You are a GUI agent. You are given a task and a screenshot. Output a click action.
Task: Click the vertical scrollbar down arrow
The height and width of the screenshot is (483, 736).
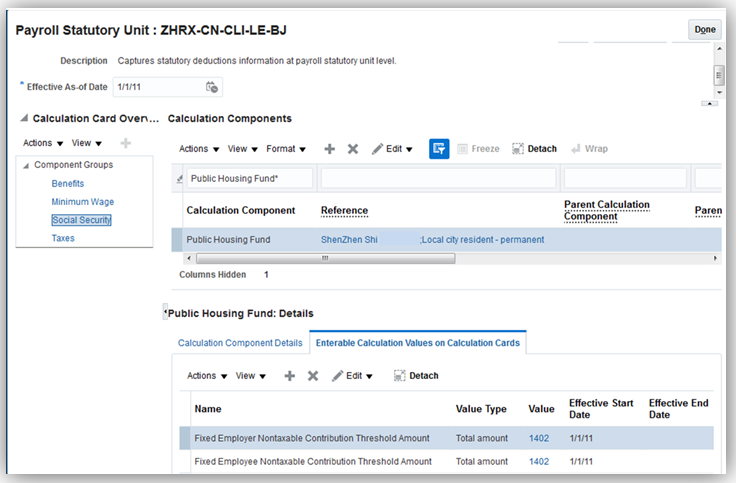click(x=719, y=92)
